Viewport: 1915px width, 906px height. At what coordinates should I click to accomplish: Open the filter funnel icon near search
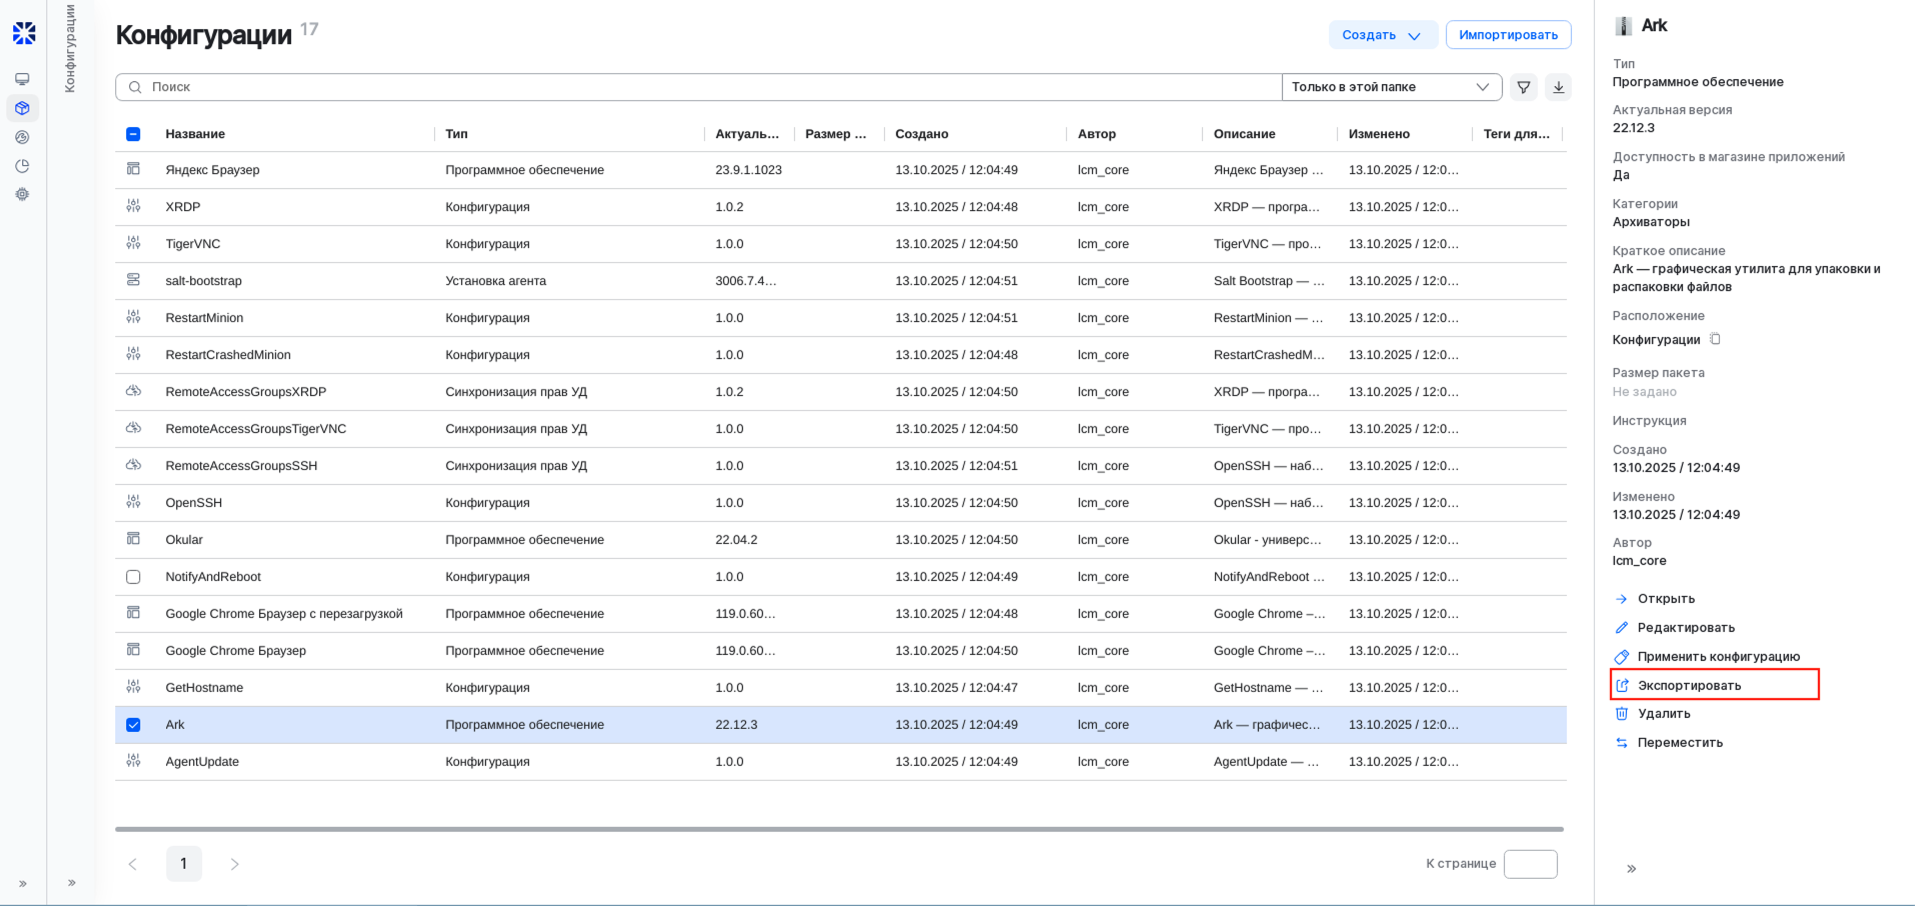tap(1523, 87)
